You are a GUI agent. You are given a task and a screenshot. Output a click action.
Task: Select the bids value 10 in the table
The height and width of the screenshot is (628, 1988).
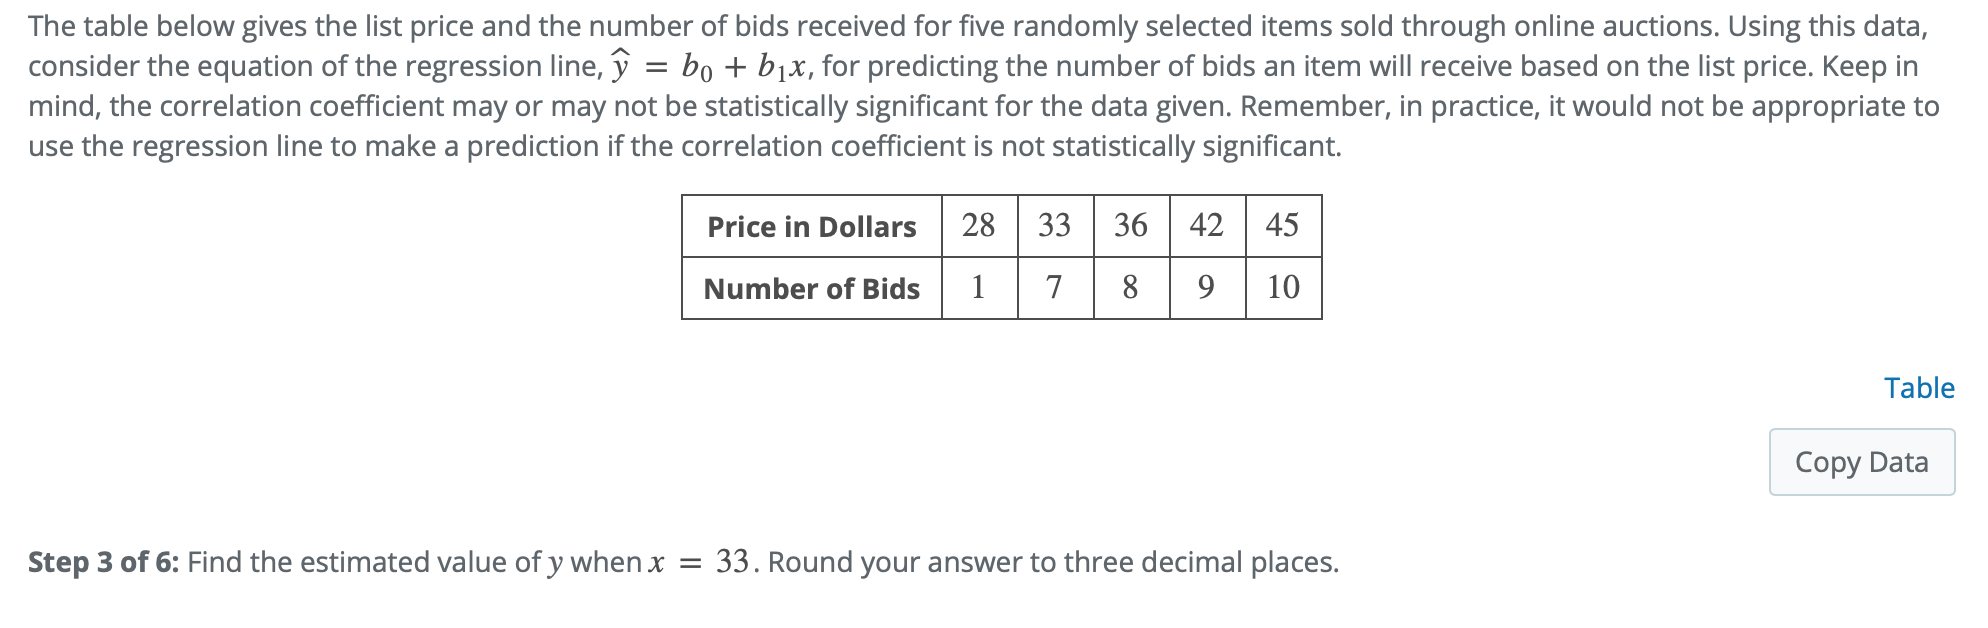(x=1283, y=289)
